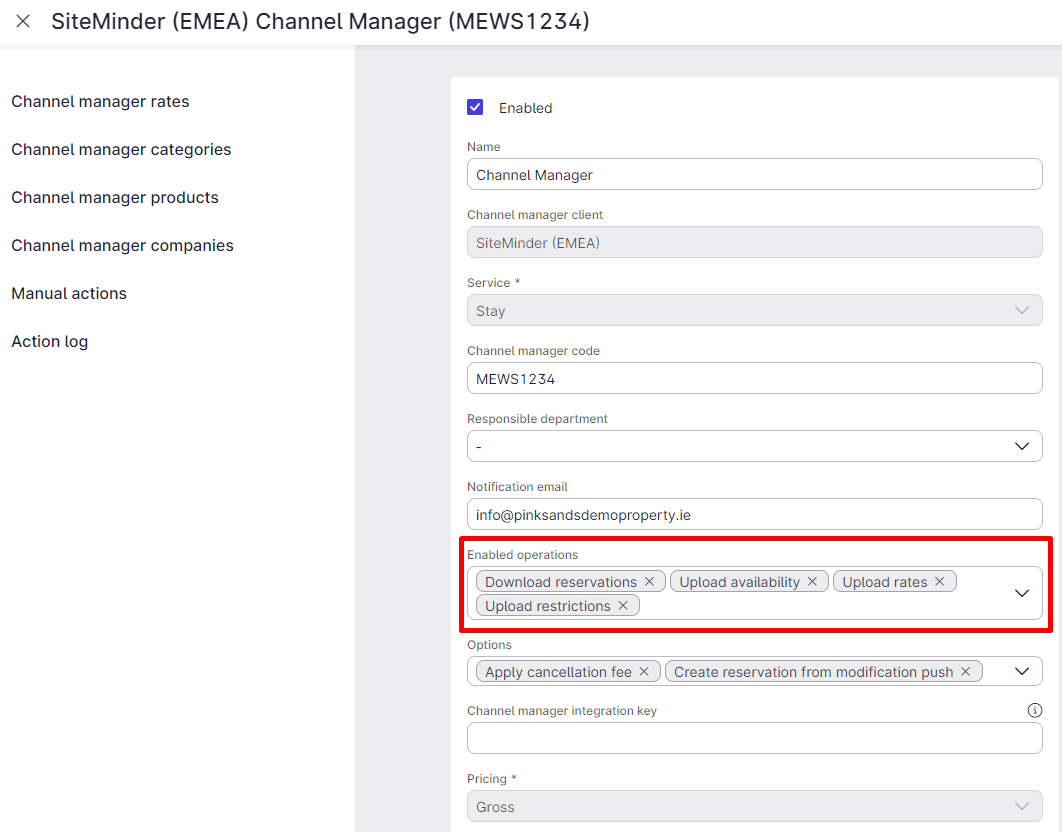View Channel manager companies
This screenshot has width=1062, height=832.
(122, 245)
